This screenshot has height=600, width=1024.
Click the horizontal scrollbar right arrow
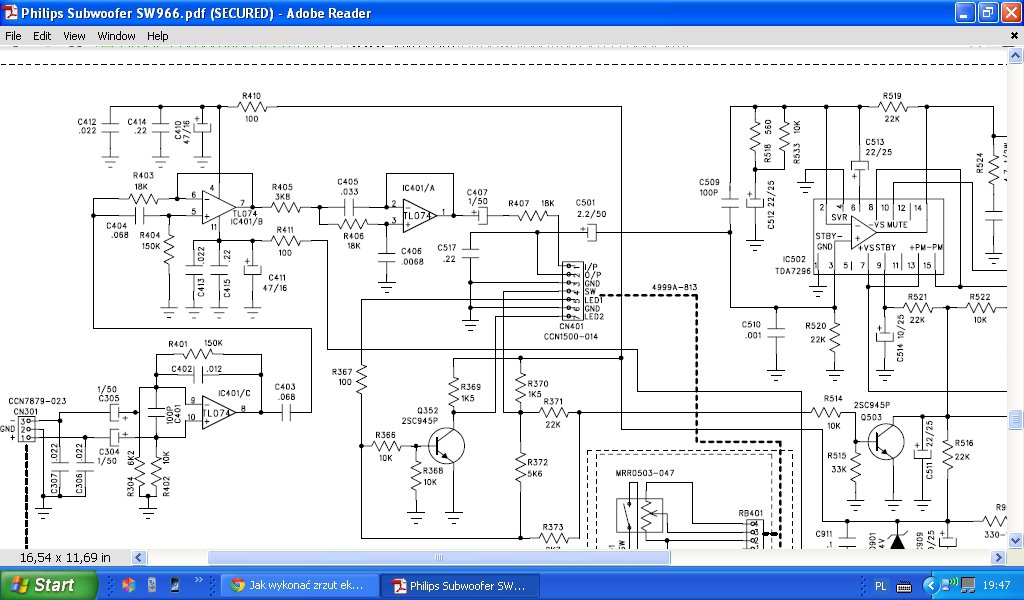coord(998,558)
